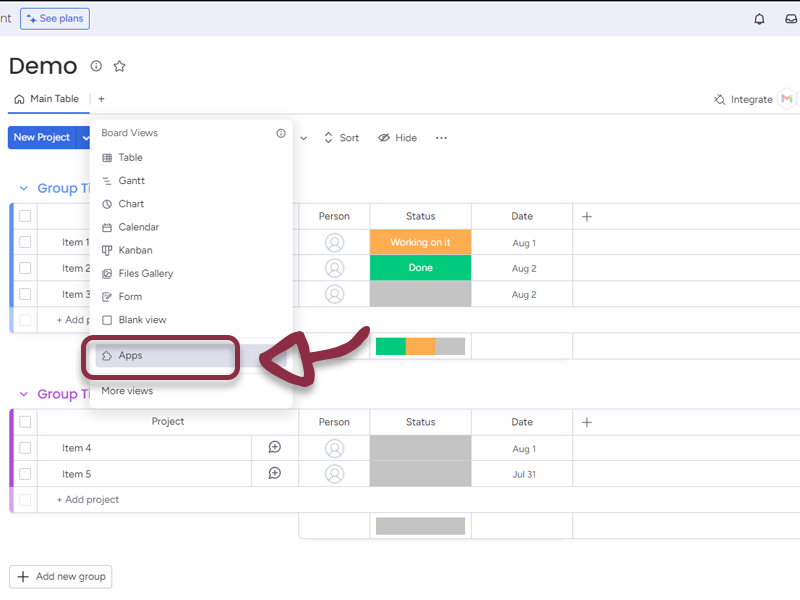Check the second group header select-all checkbox
This screenshot has width=800, height=600.
coord(25,422)
